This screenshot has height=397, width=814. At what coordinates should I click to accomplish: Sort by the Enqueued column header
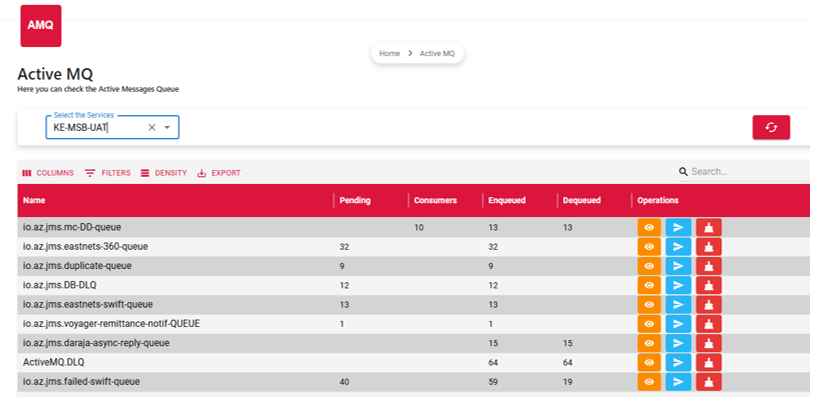(x=507, y=200)
